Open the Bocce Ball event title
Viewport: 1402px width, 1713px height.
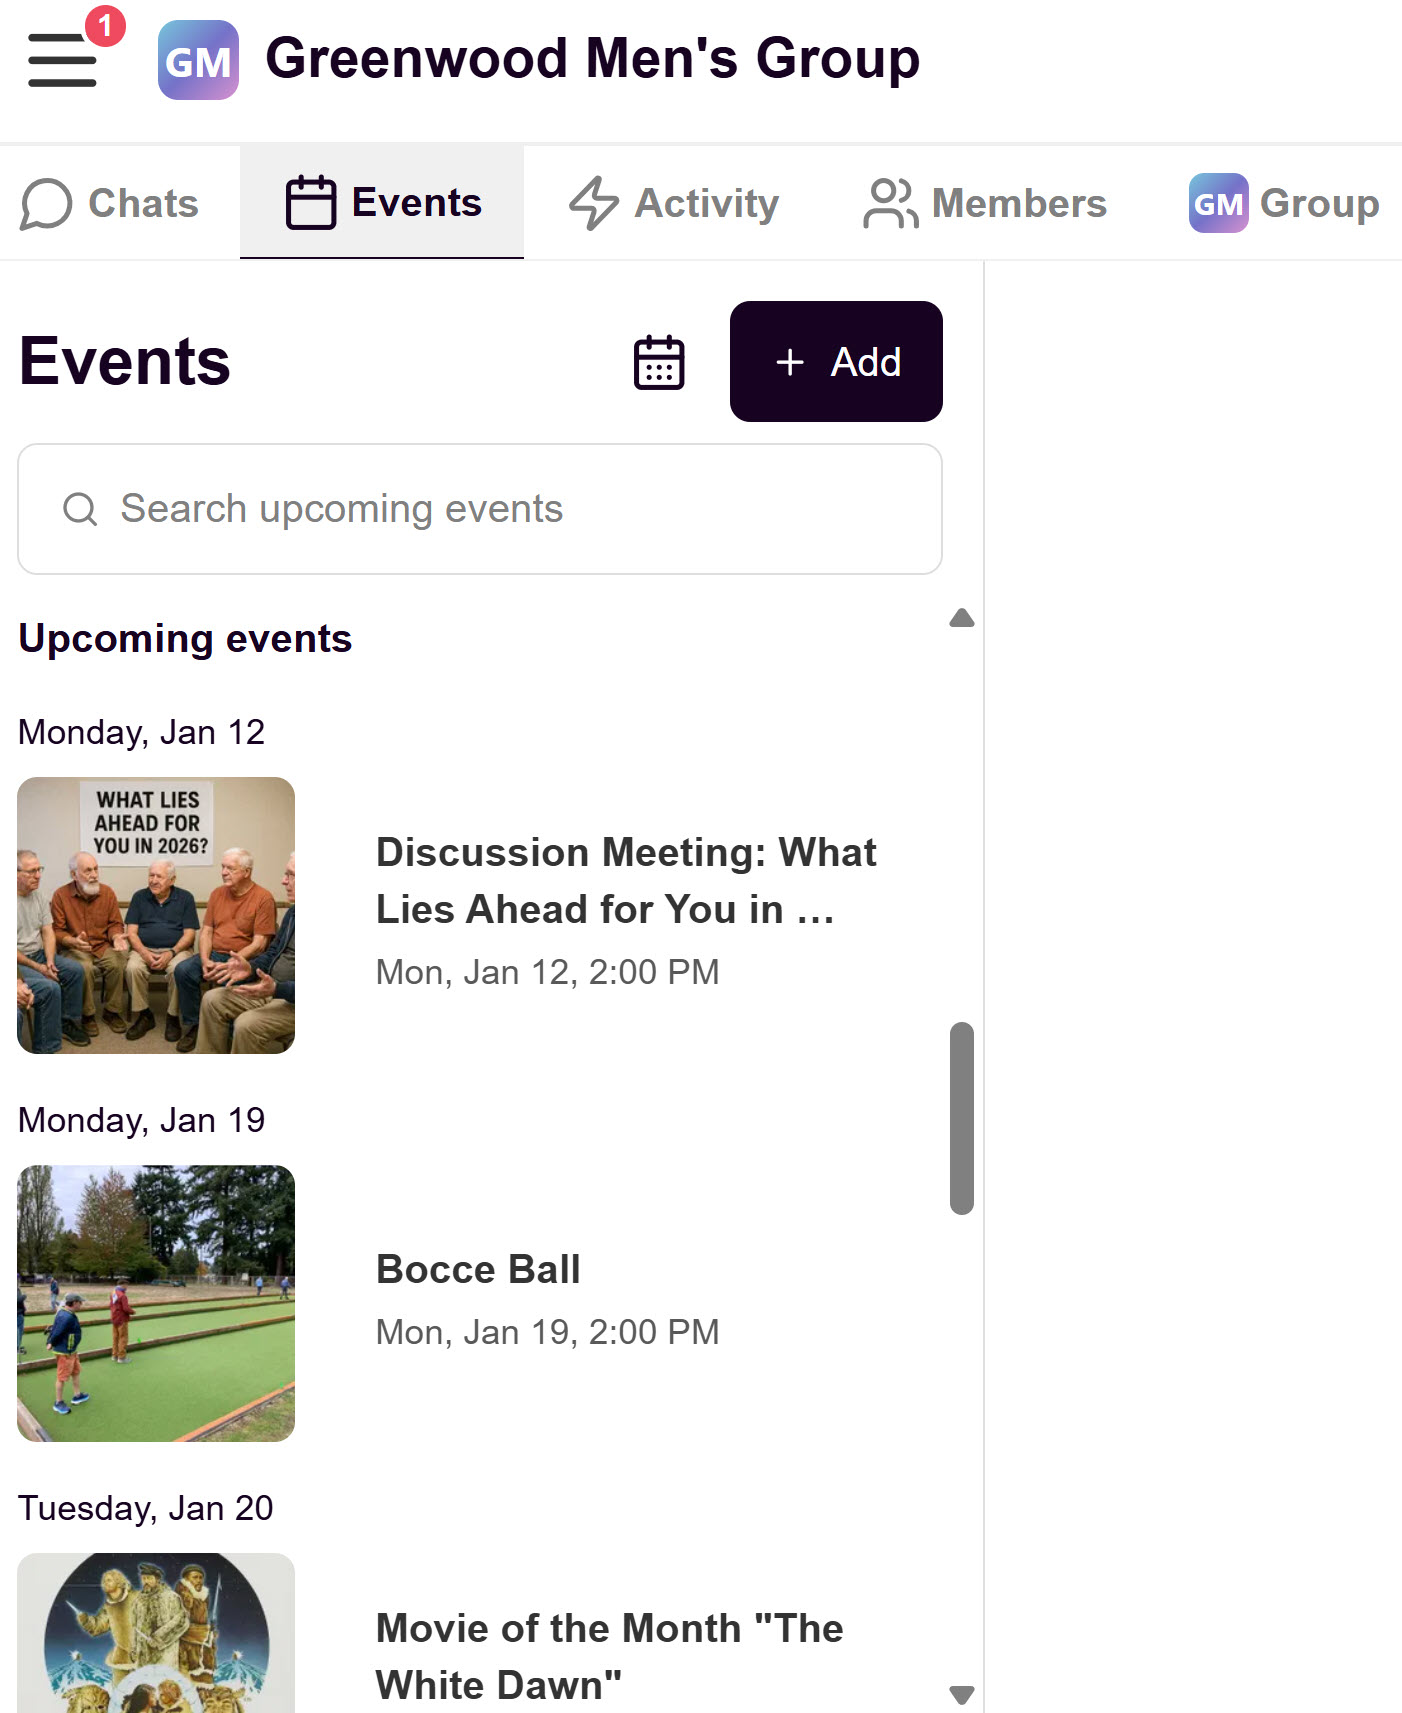pos(478,1269)
